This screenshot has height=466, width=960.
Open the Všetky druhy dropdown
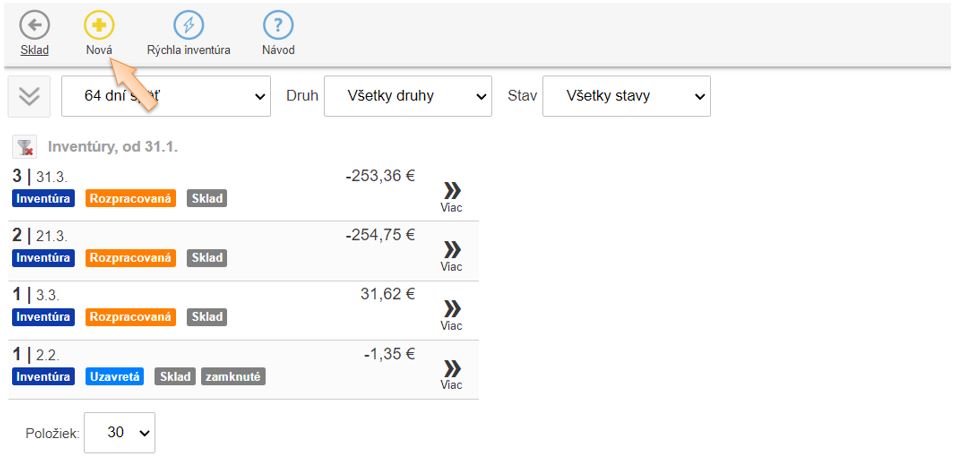408,97
